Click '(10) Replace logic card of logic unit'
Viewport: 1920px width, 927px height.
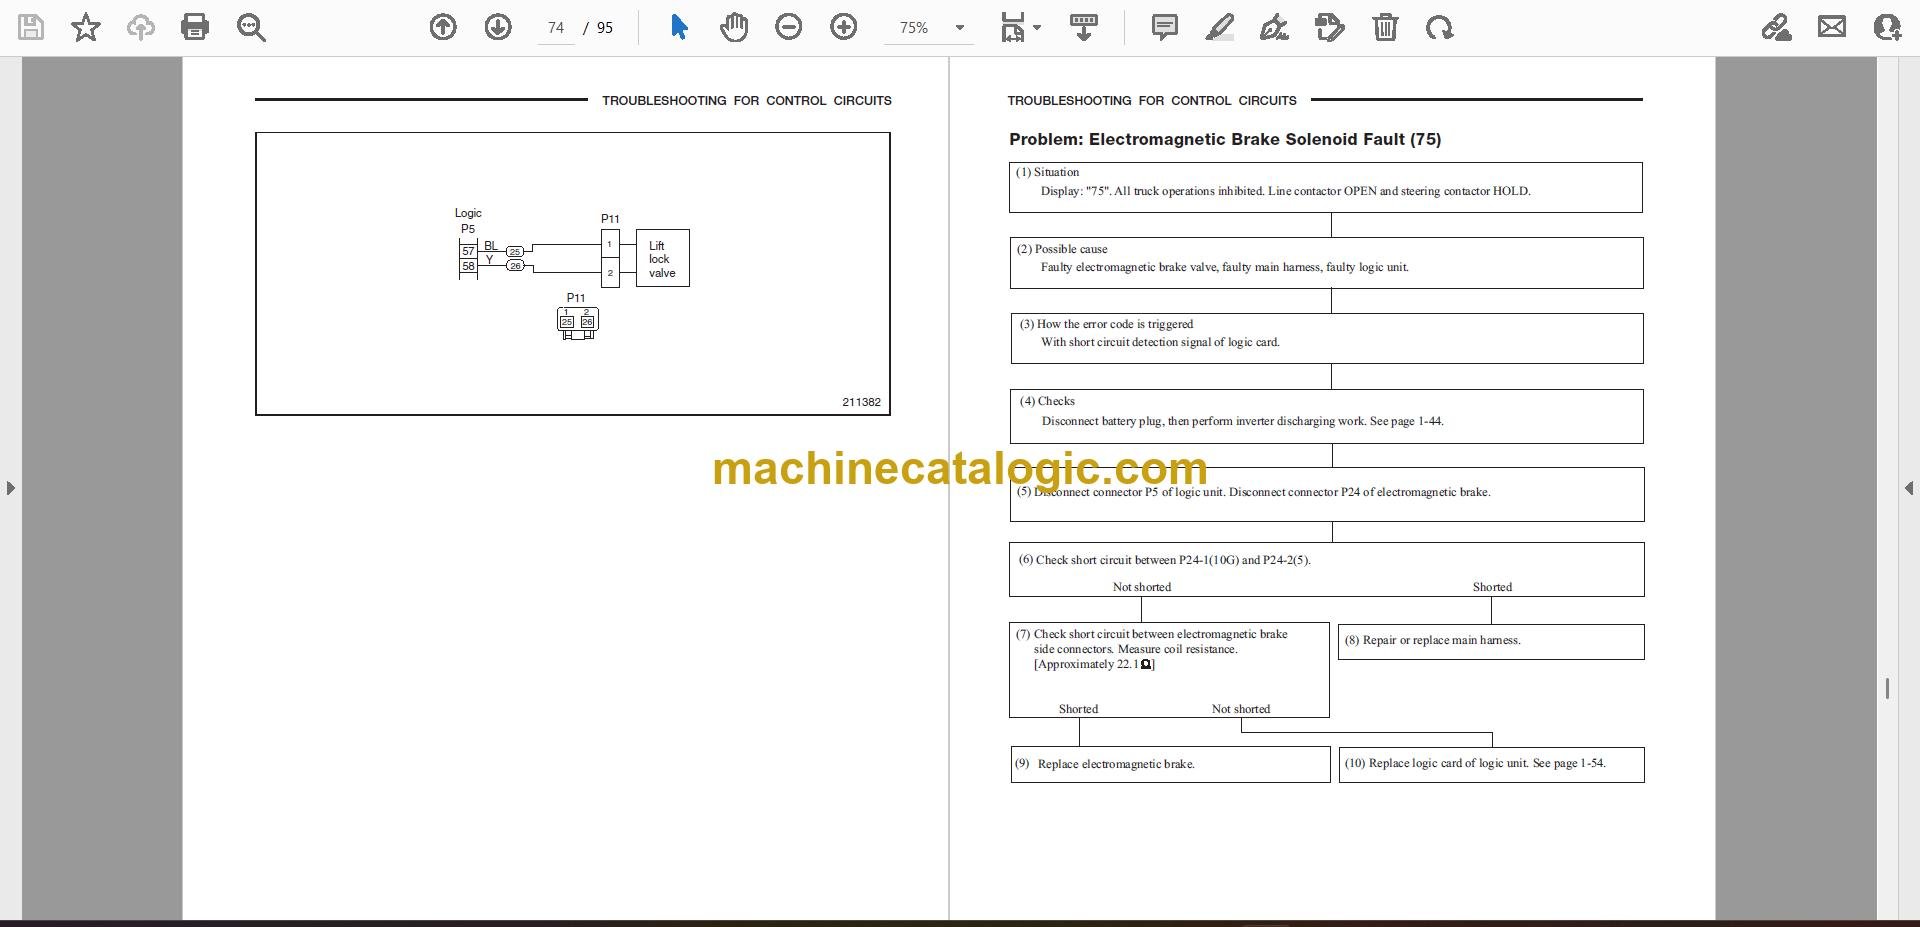1437,763
